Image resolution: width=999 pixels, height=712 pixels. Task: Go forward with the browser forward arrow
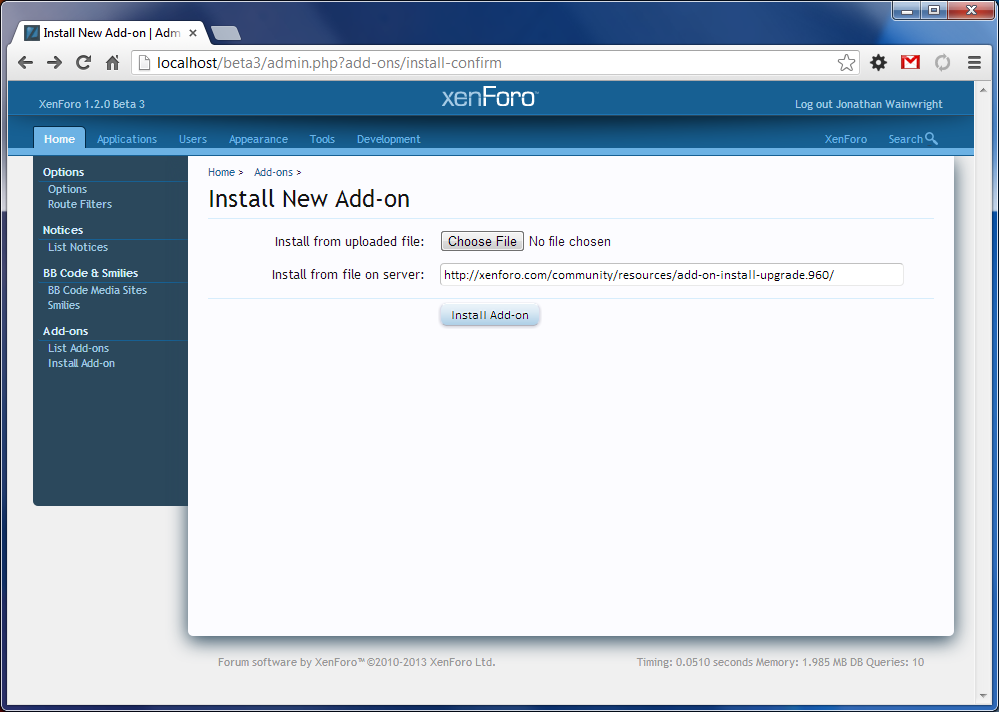(x=55, y=62)
